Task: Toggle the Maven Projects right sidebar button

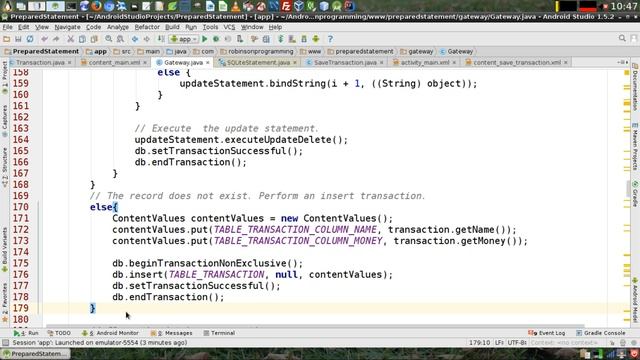Action: click(636, 147)
